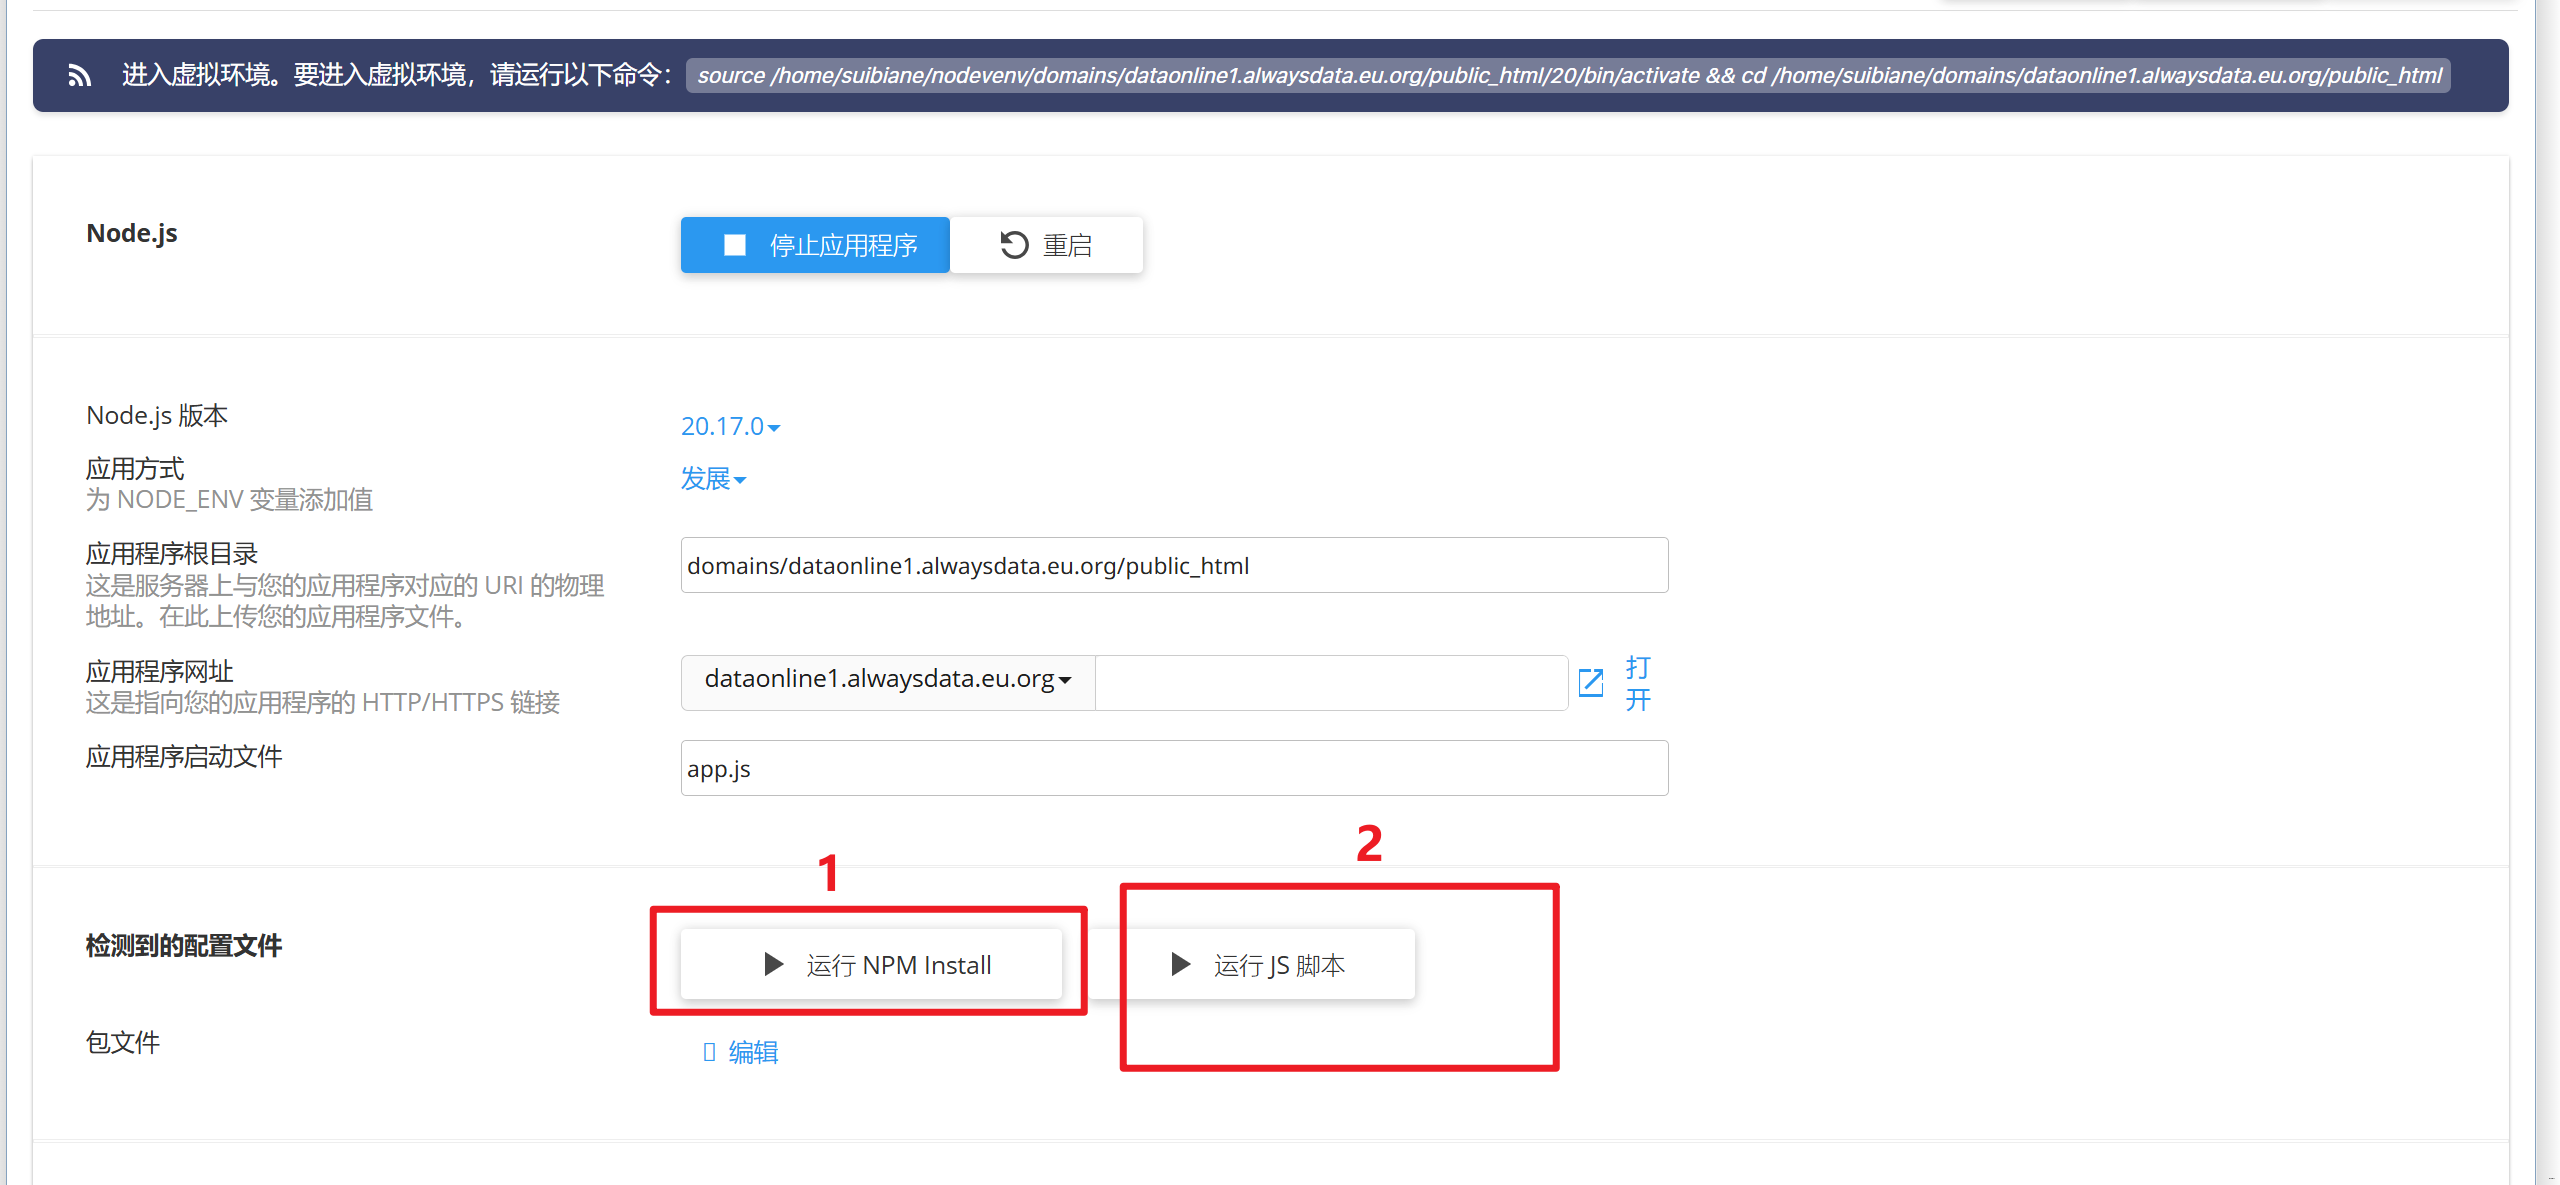Image resolution: width=2560 pixels, height=1185 pixels.
Task: Expand the 发展 application mode dropdown
Action: click(x=713, y=479)
